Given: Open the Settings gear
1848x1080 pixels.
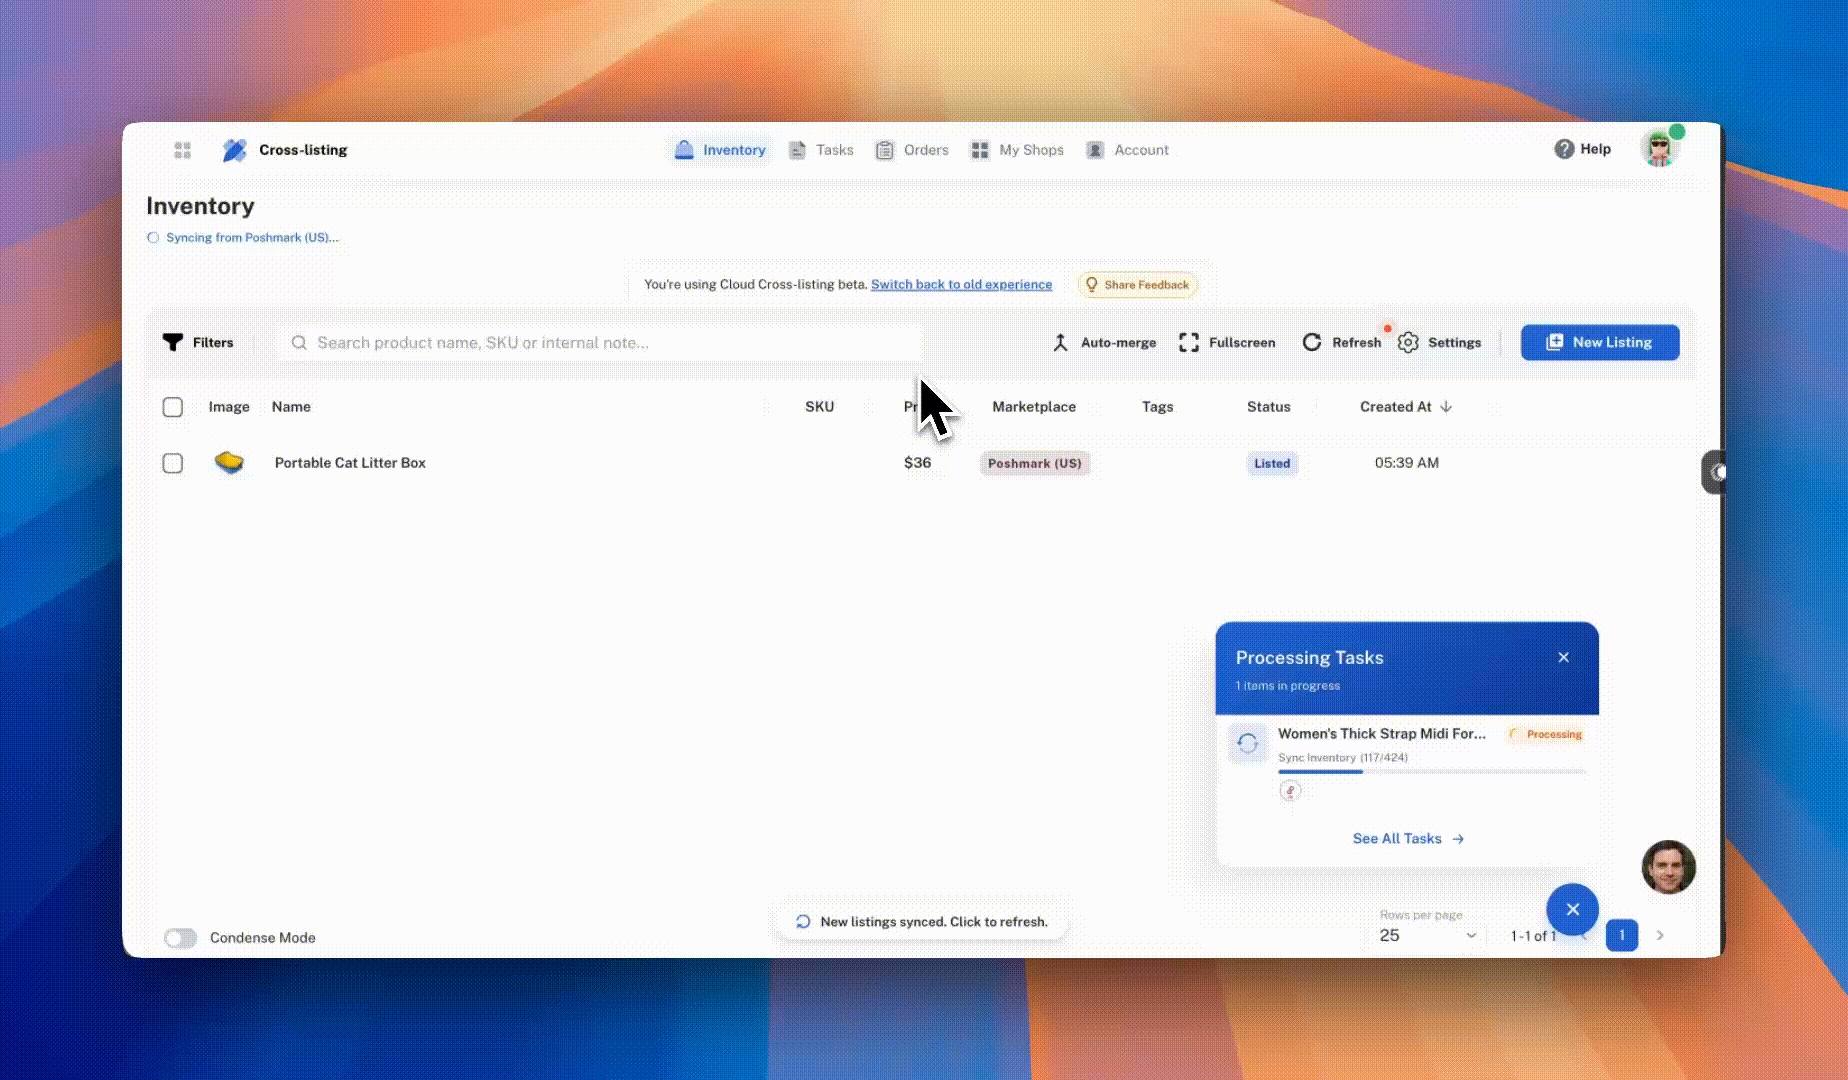Looking at the screenshot, I should click(1409, 342).
